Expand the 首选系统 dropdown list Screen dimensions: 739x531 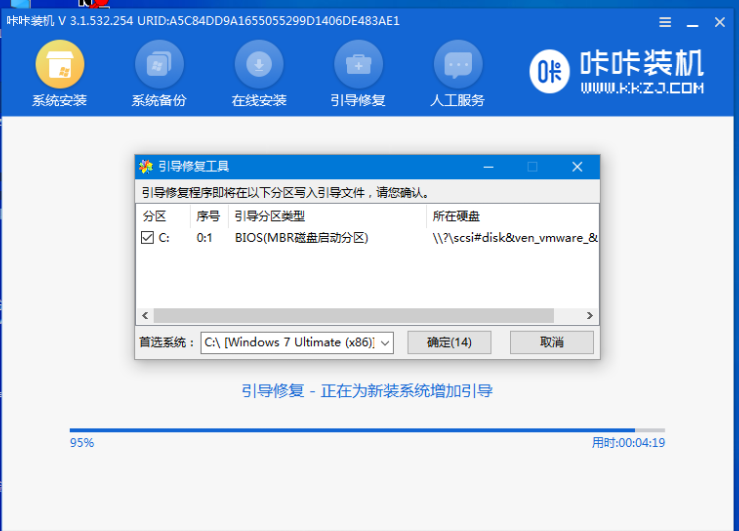click(385, 342)
